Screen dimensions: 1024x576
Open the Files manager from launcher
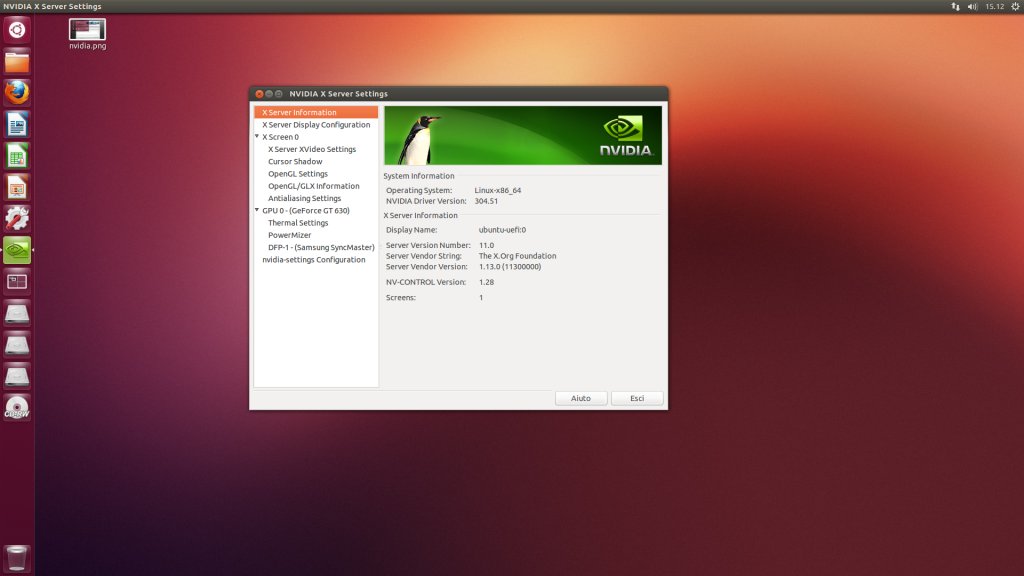pyautogui.click(x=17, y=62)
